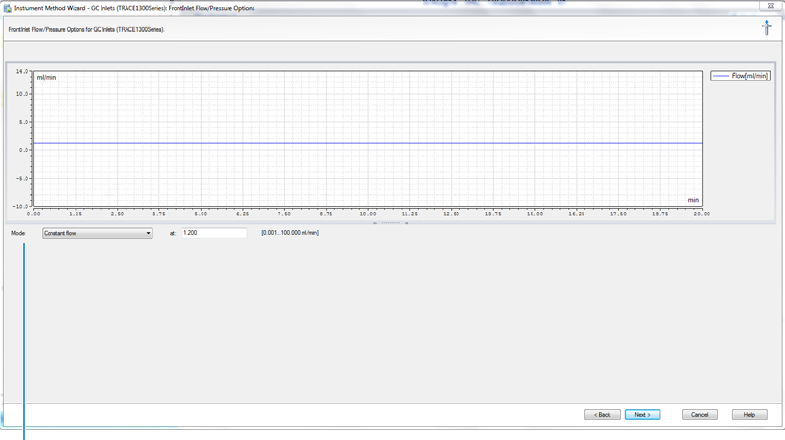Click the splitter grip below the chart
785x440 pixels.
(390, 223)
